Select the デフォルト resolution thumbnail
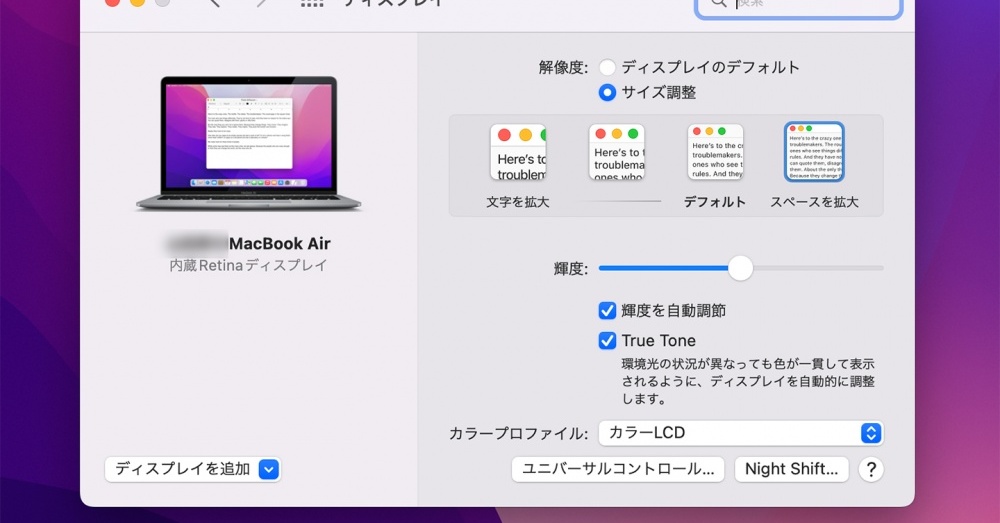The image size is (1000, 523). (715, 152)
